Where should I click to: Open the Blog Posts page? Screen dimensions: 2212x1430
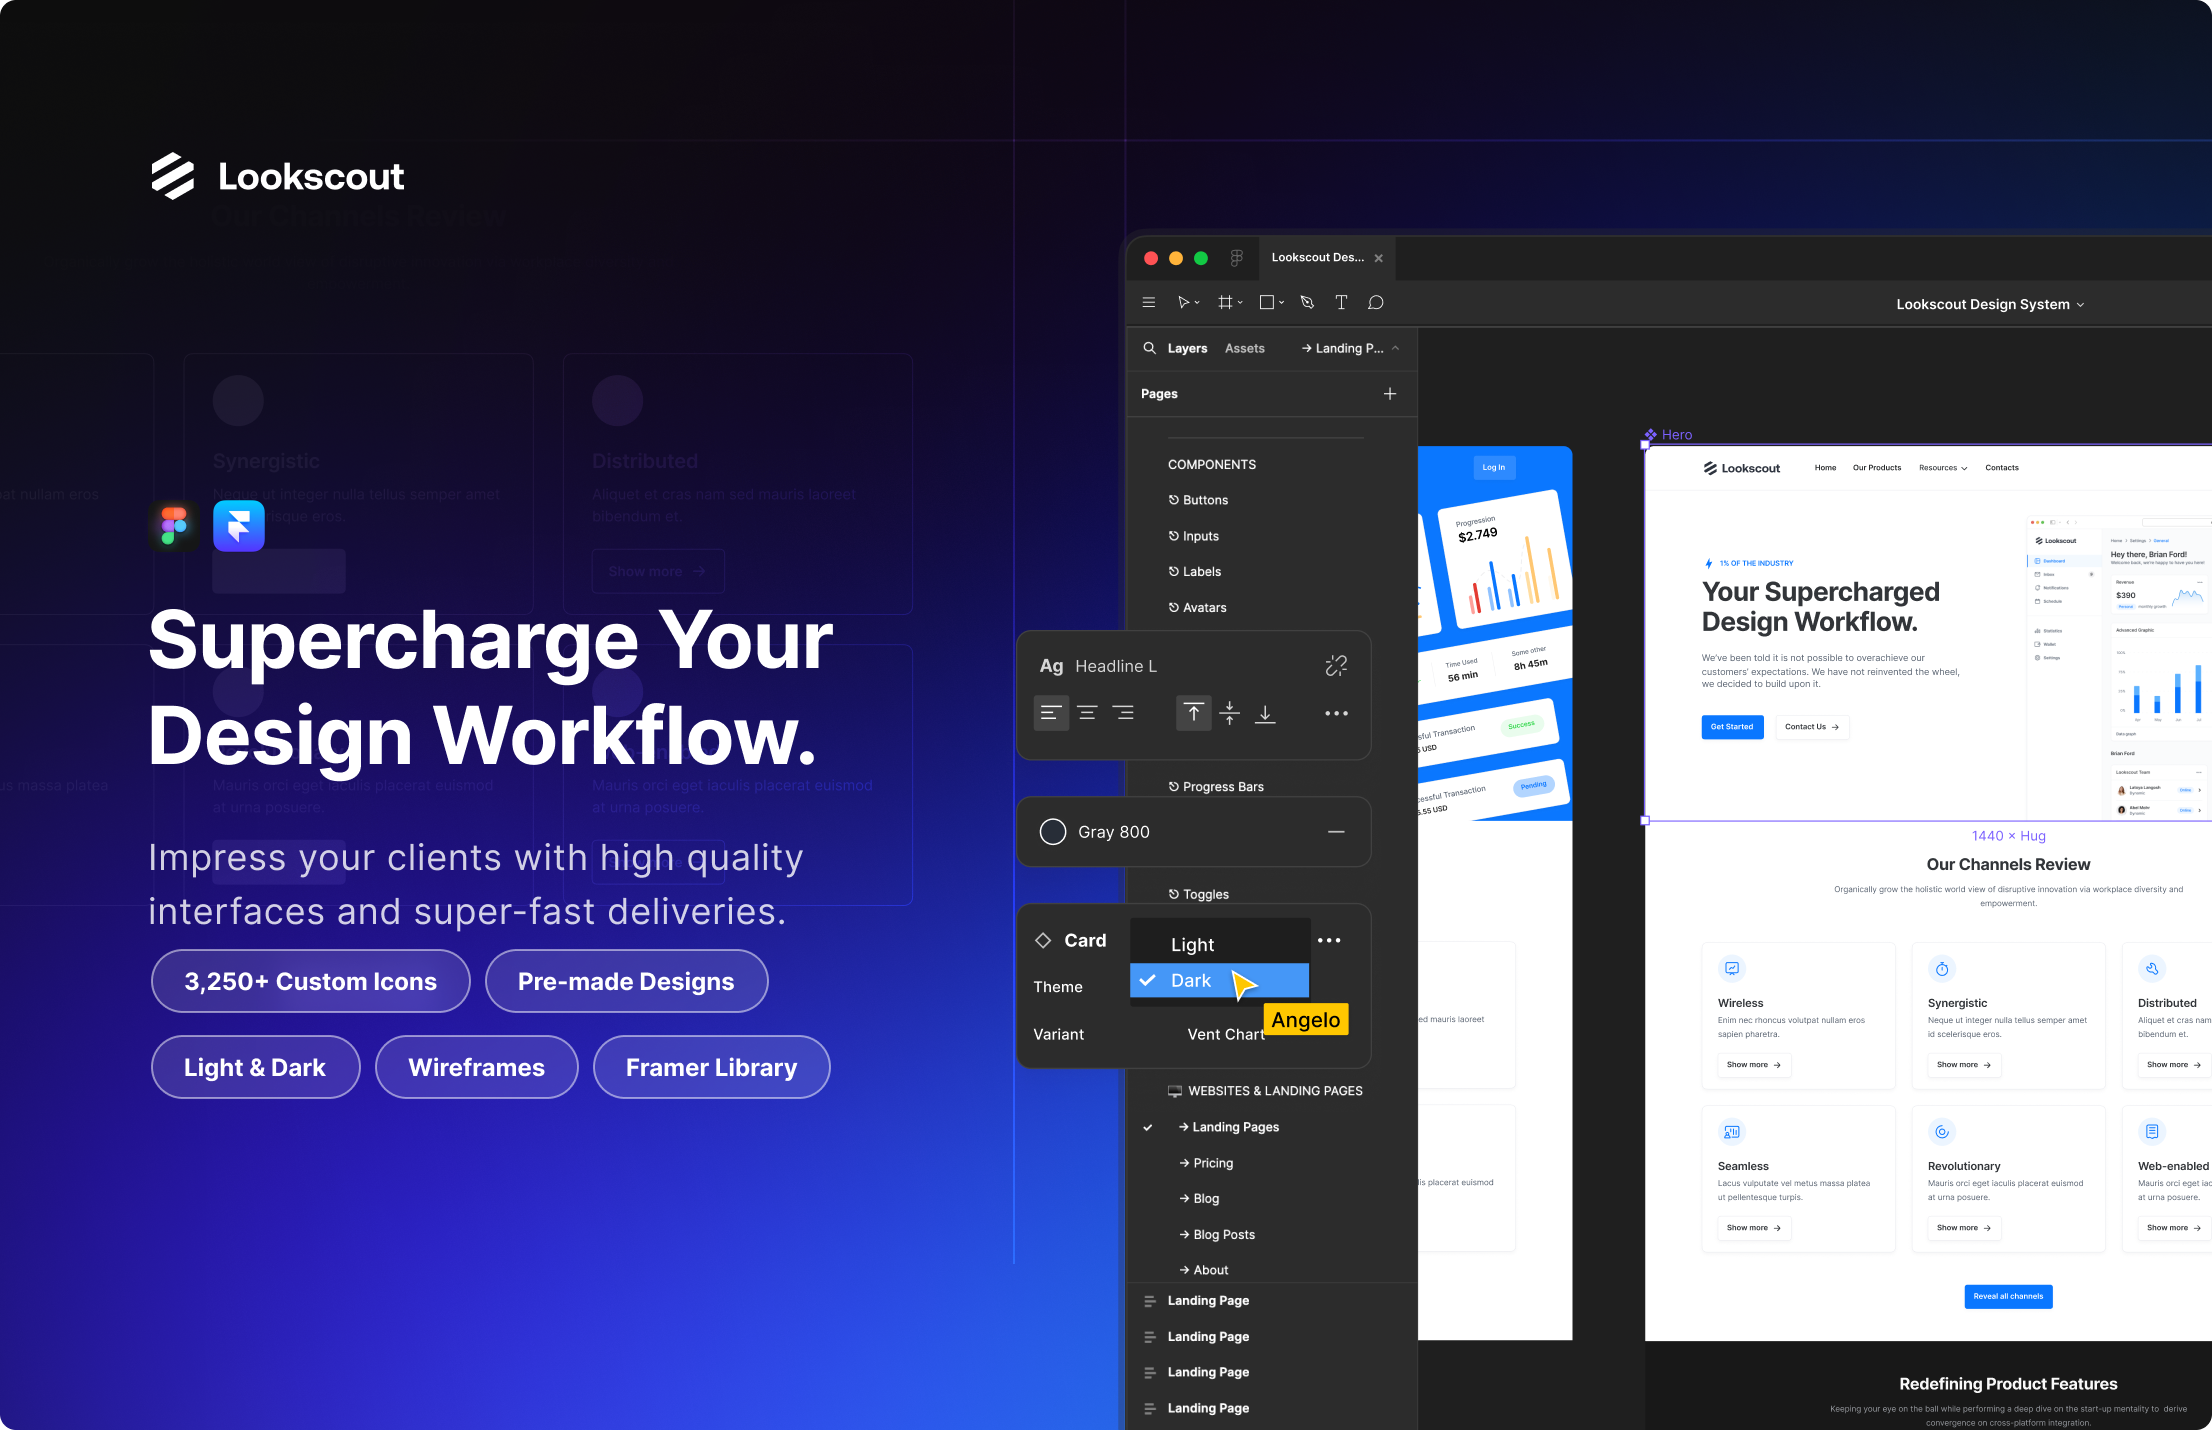[1217, 1235]
